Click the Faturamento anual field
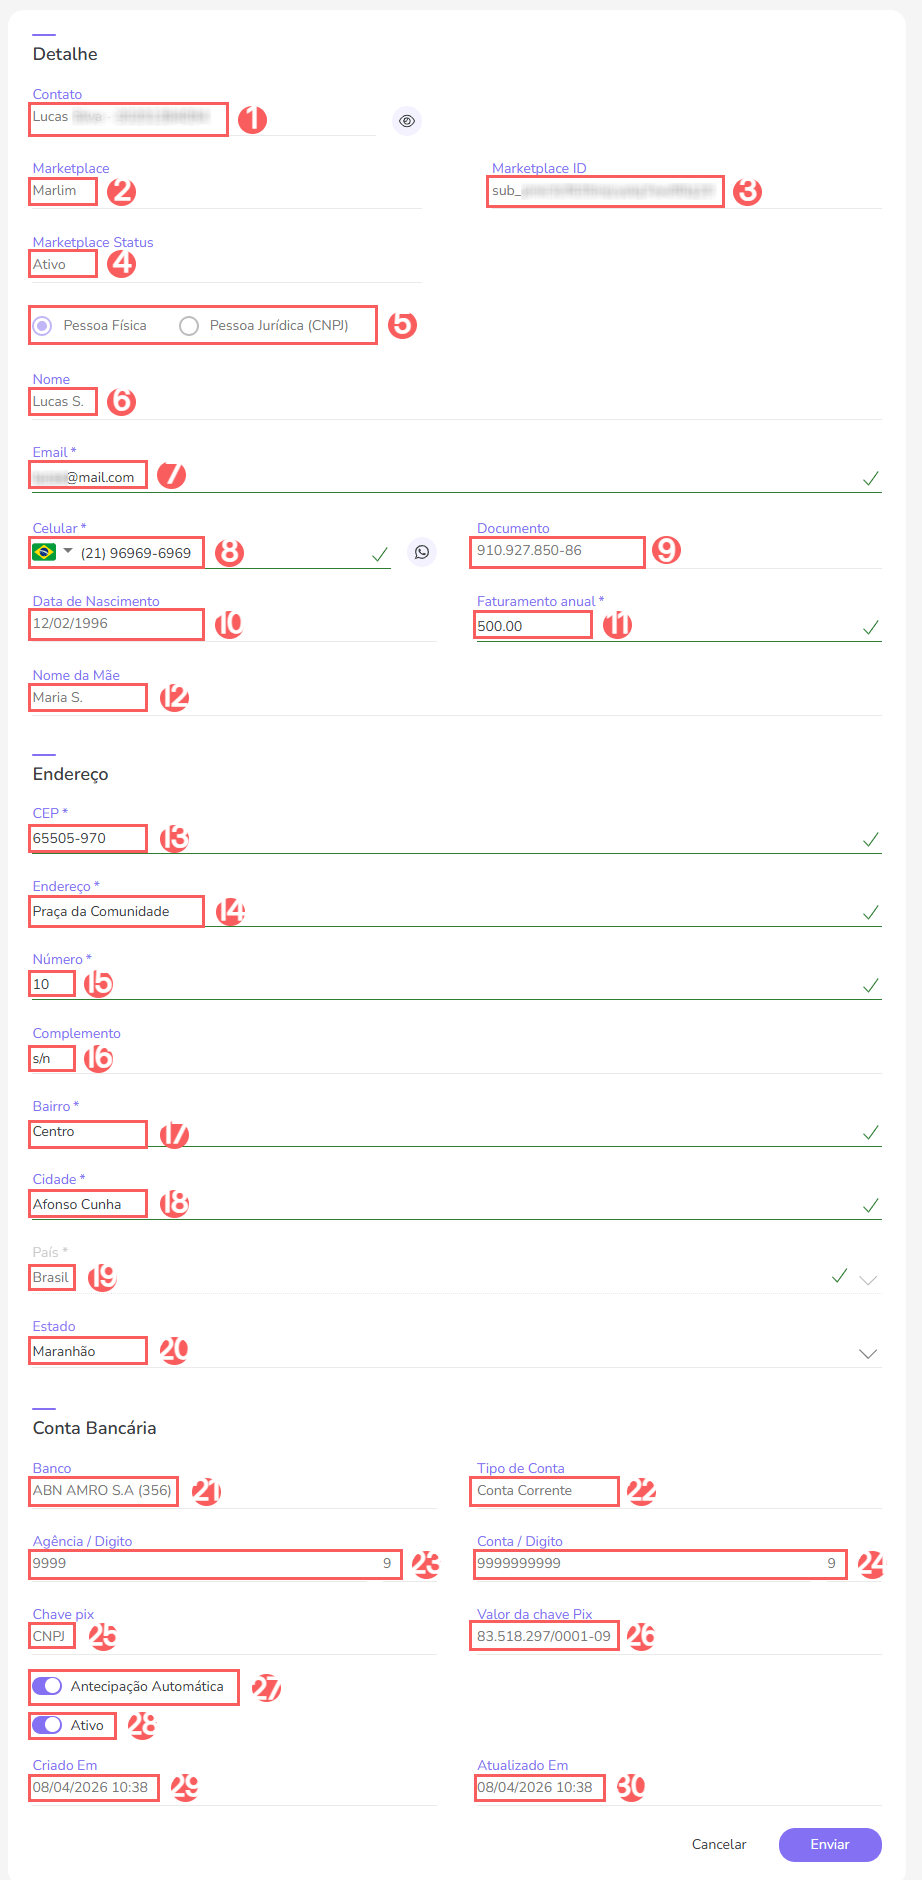 click(532, 624)
